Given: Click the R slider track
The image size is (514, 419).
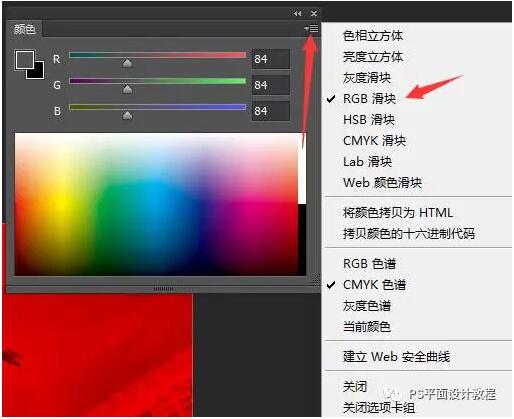Looking at the screenshot, I should tap(157, 55).
